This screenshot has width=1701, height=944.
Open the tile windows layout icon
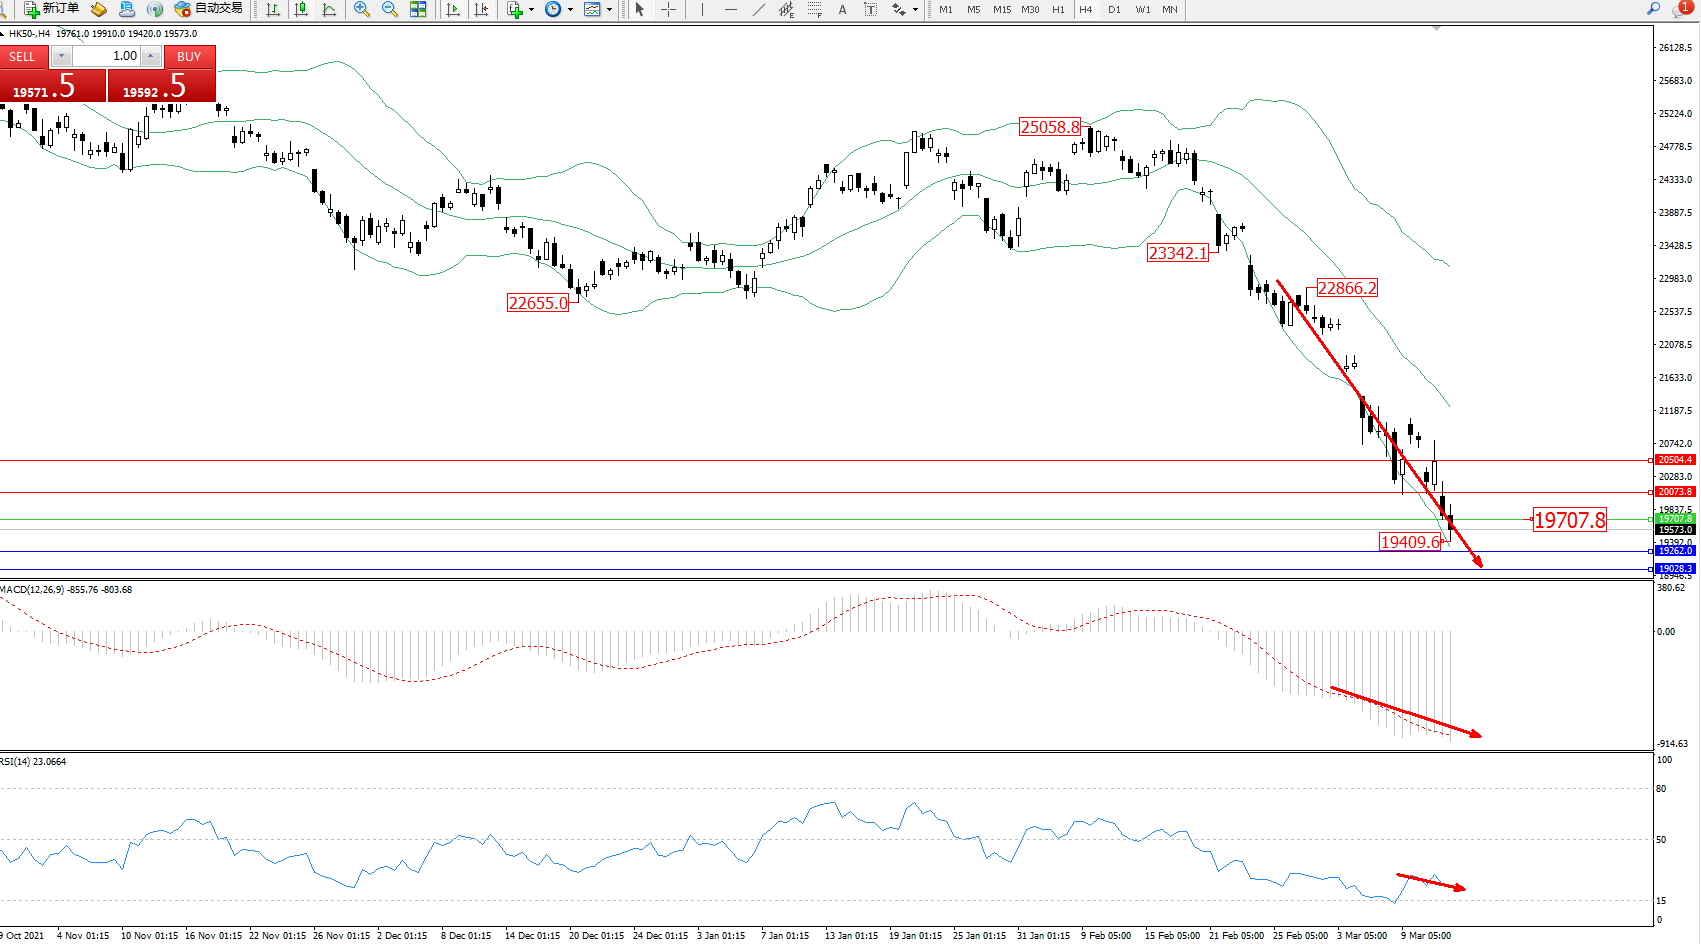point(418,9)
